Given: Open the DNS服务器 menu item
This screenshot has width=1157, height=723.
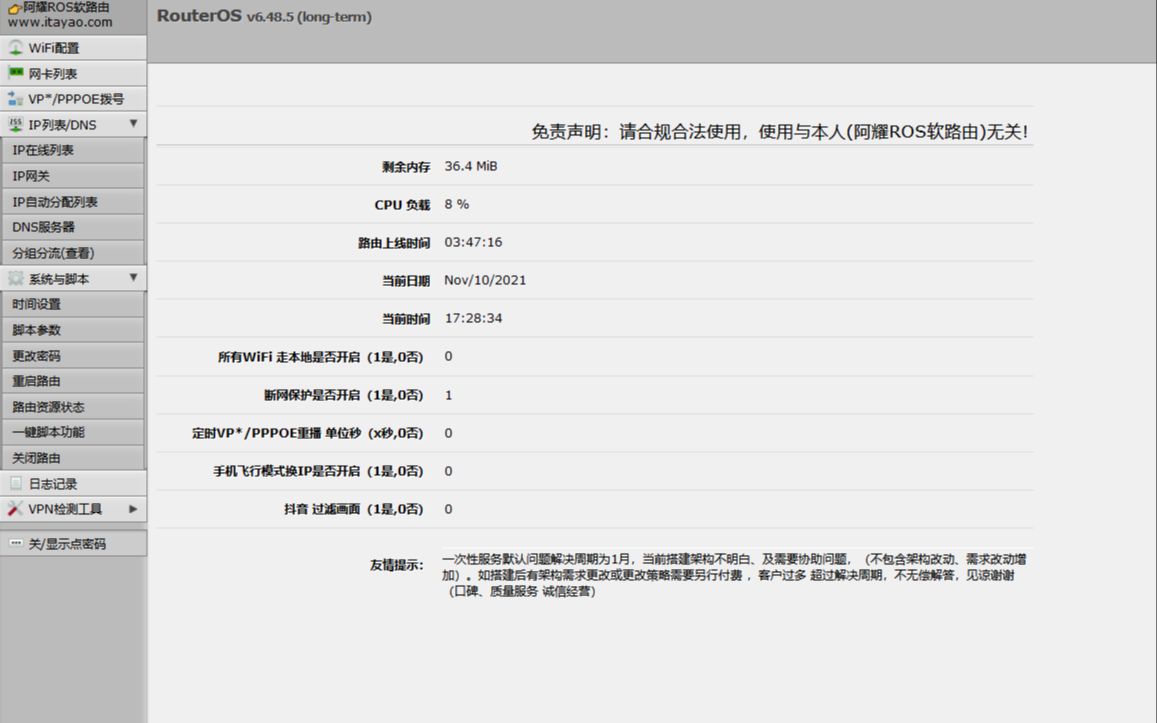Looking at the screenshot, I should click(x=40, y=226).
